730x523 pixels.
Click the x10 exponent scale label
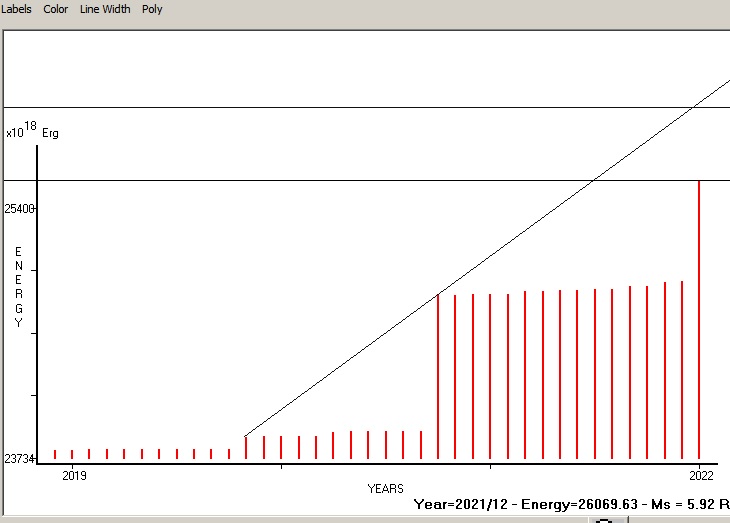click(20, 131)
